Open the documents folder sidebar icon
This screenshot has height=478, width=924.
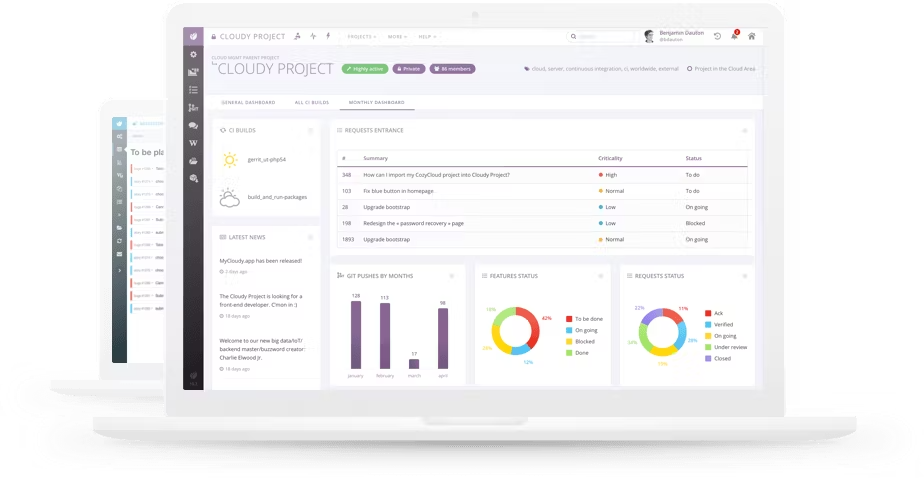point(193,161)
